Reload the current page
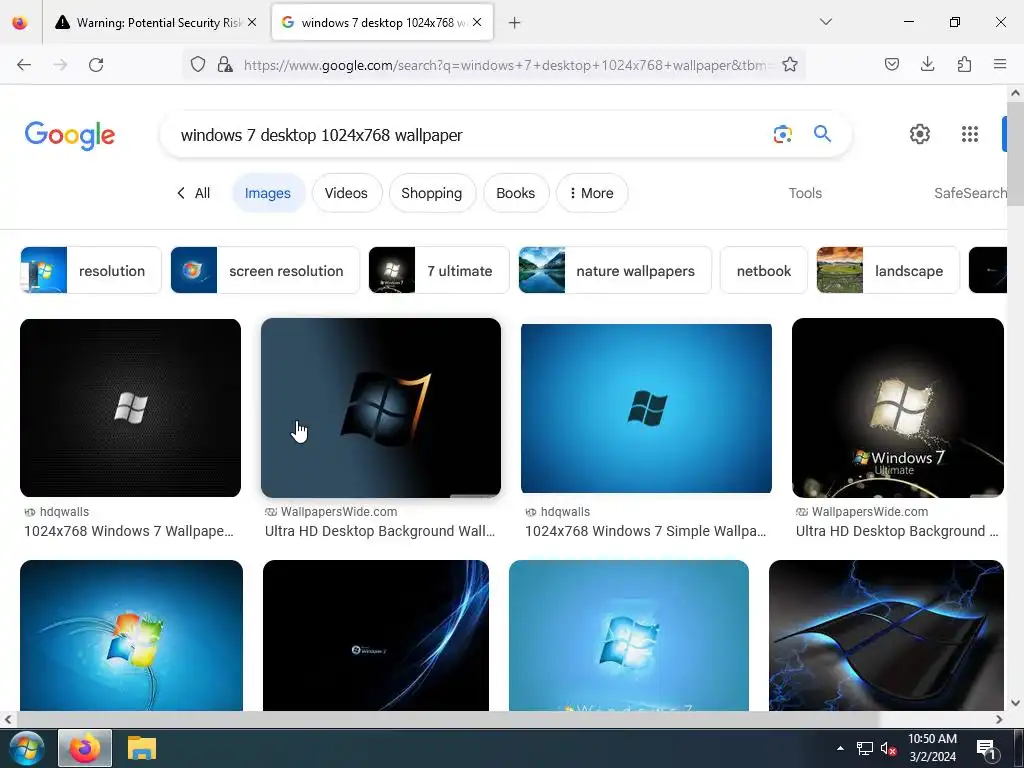The height and width of the screenshot is (768, 1024). click(x=96, y=64)
